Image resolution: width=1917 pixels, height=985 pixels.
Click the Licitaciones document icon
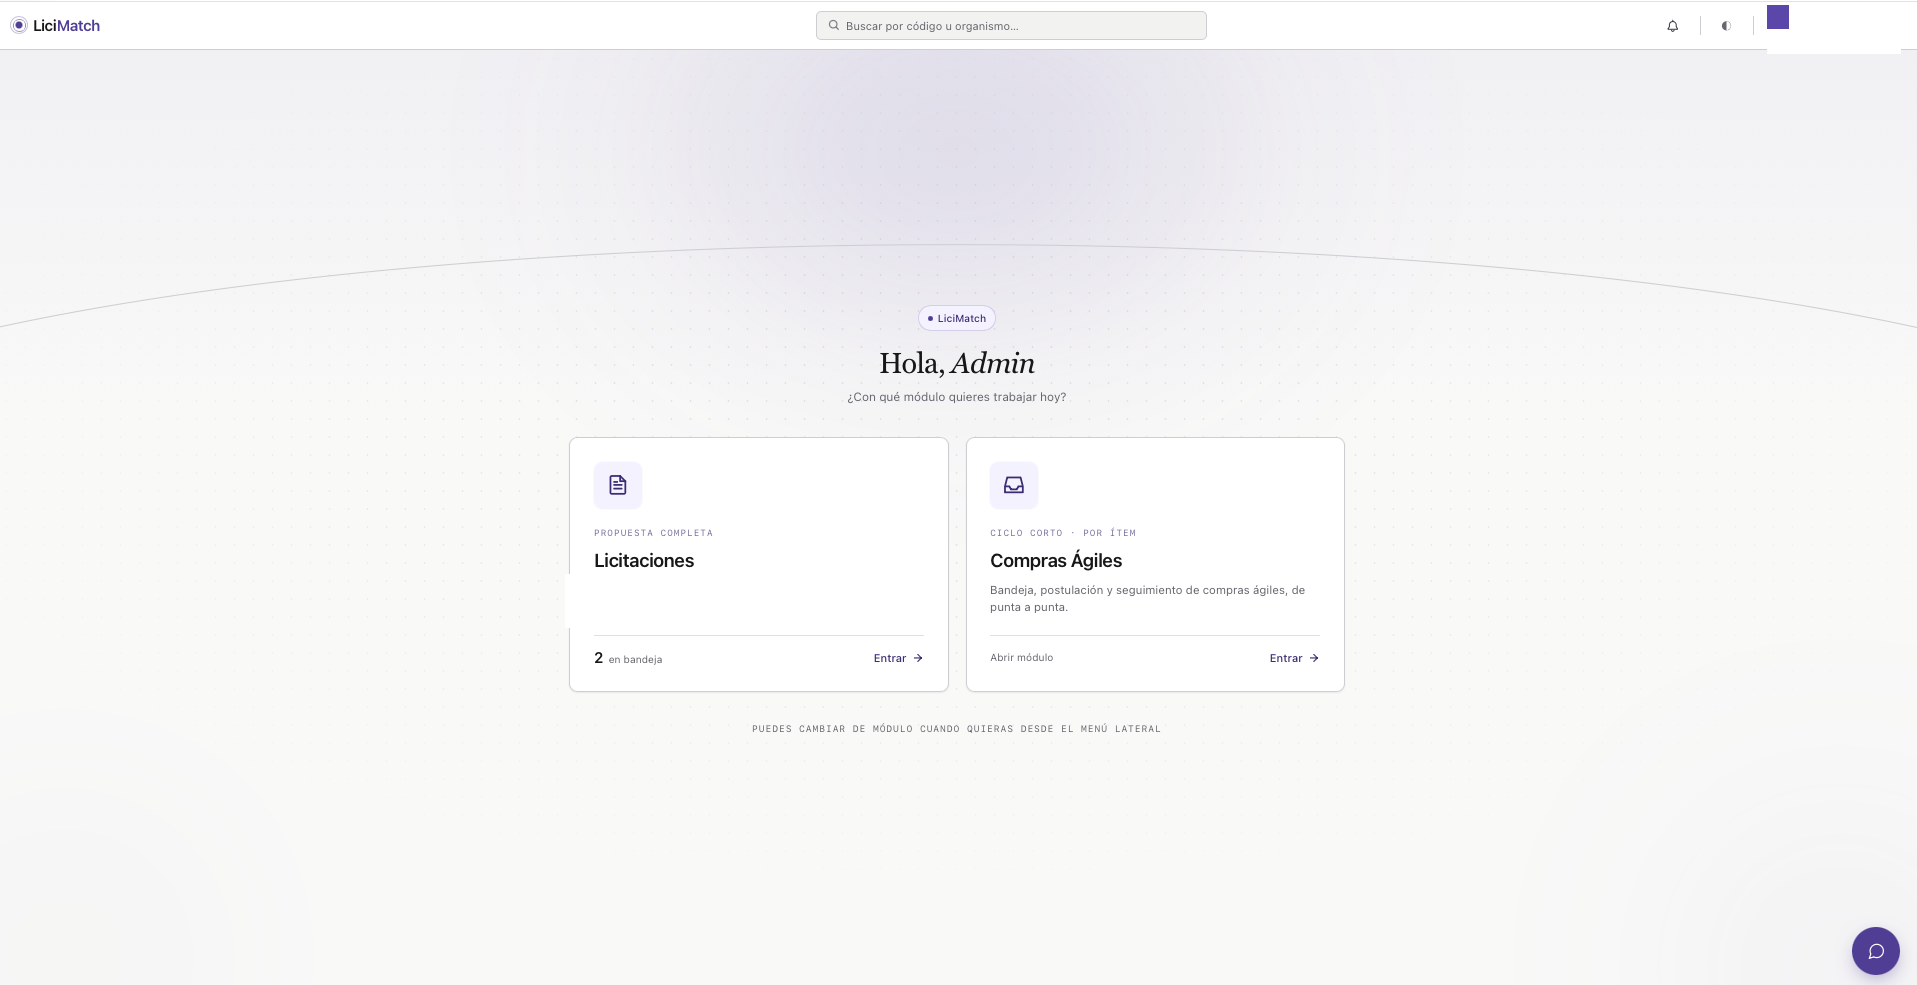click(618, 485)
